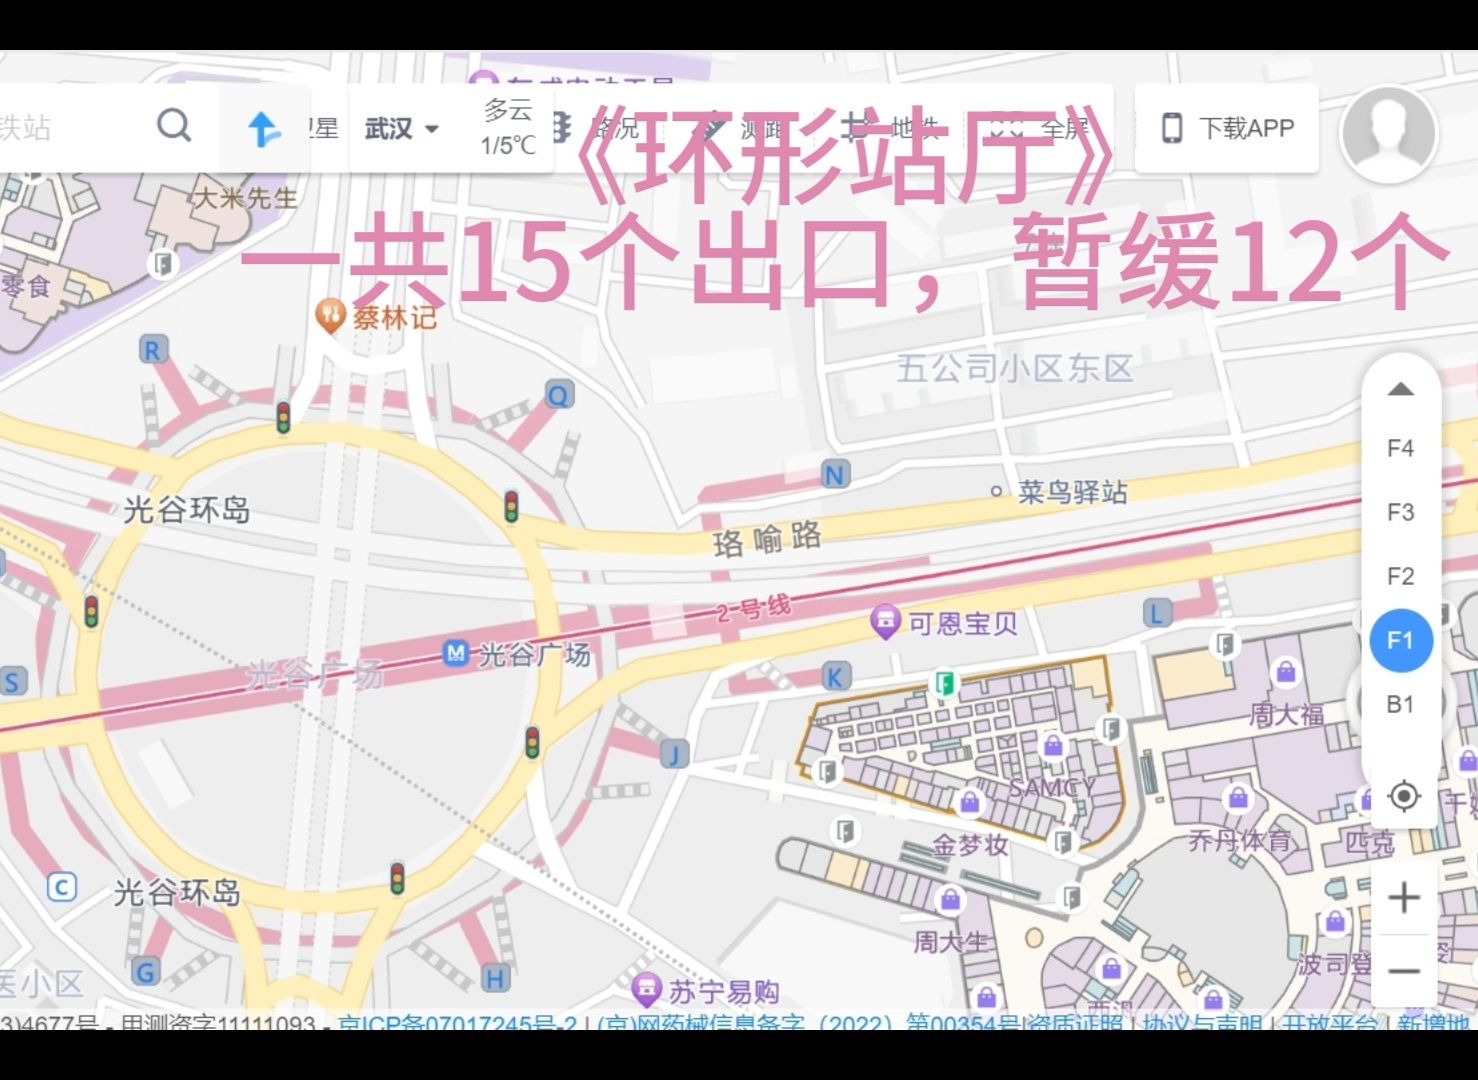Select subway exit K marker

coord(835,677)
